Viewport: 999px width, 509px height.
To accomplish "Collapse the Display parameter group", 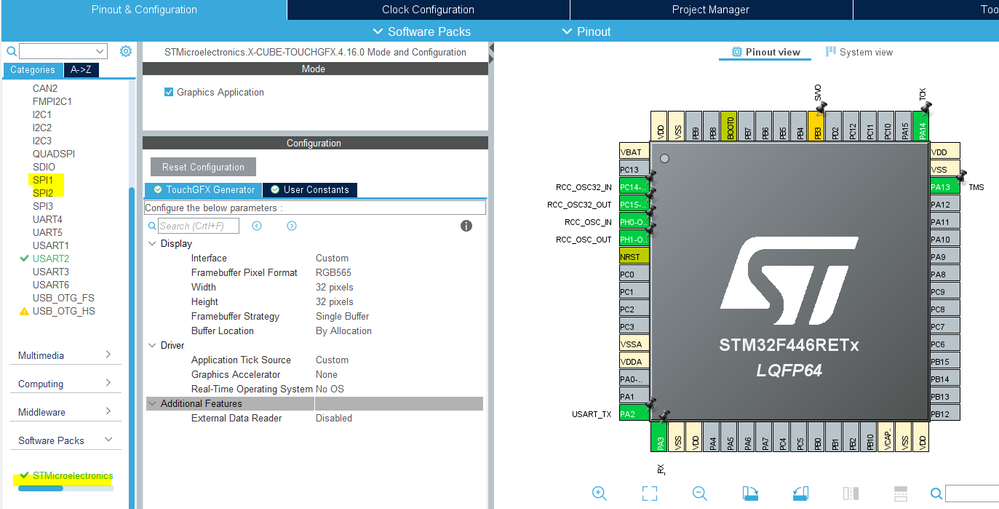I will pyautogui.click(x=152, y=243).
